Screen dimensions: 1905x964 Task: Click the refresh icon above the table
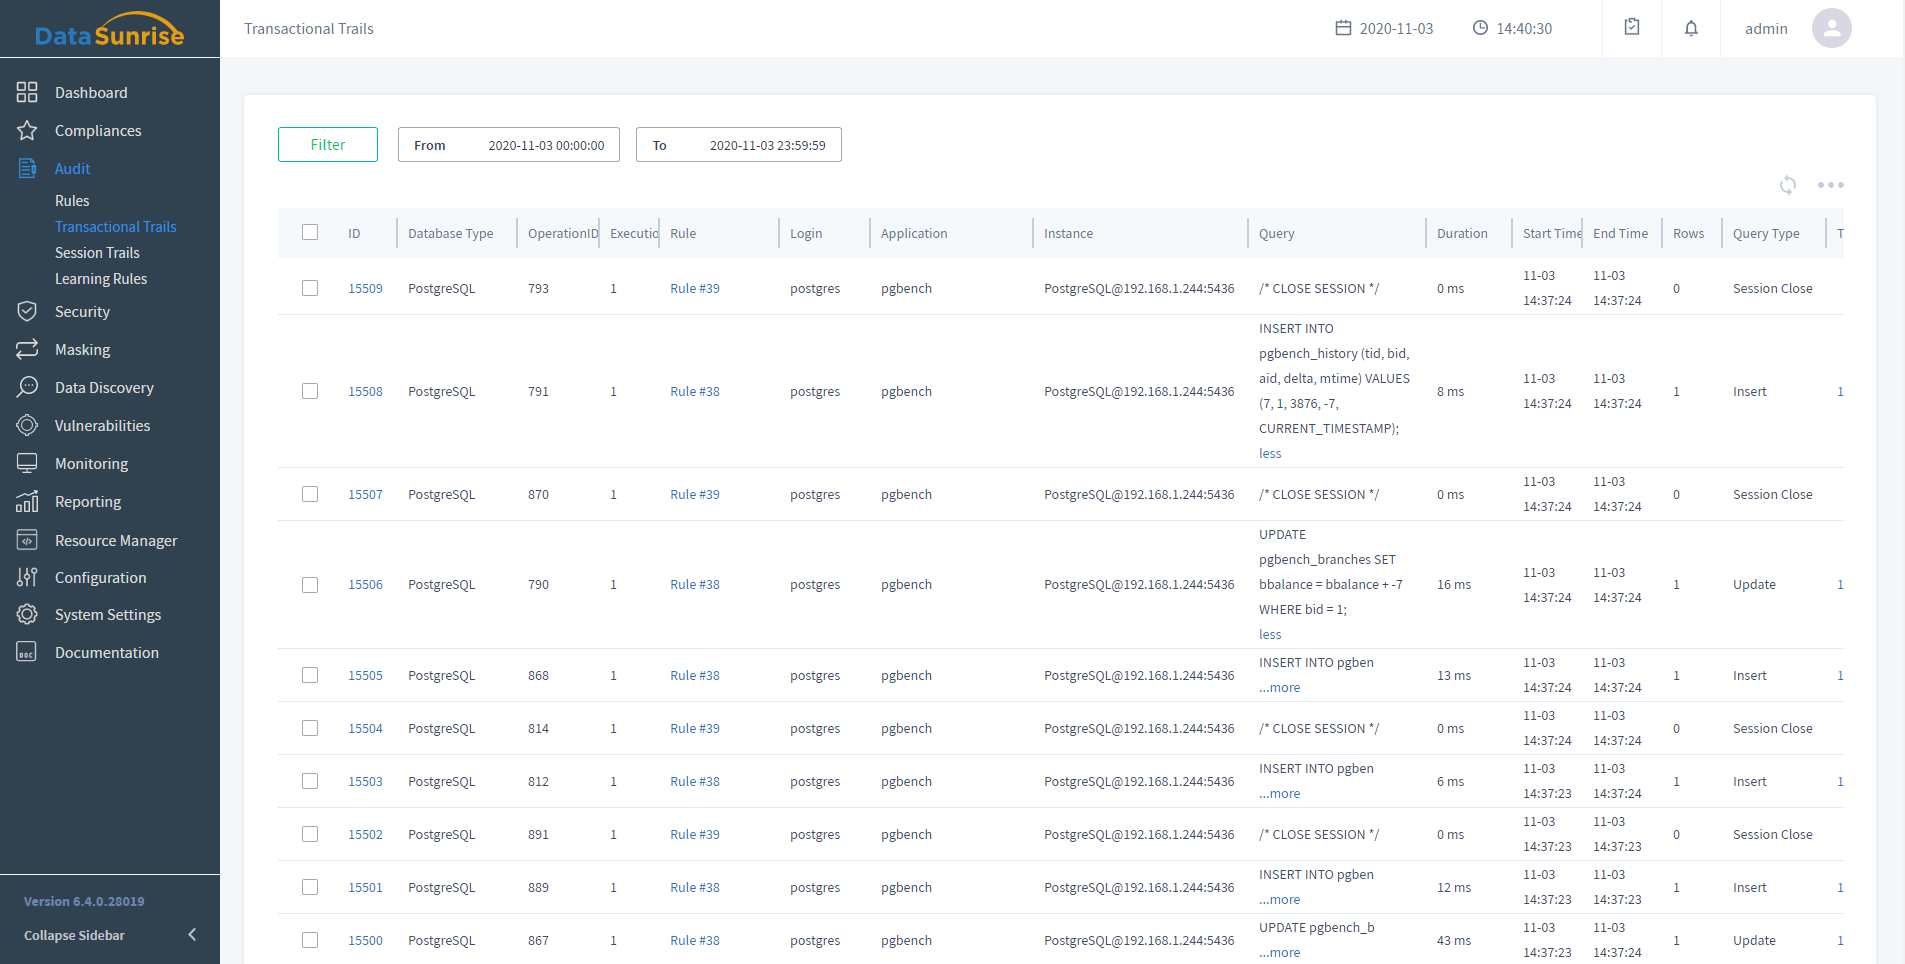click(1787, 185)
